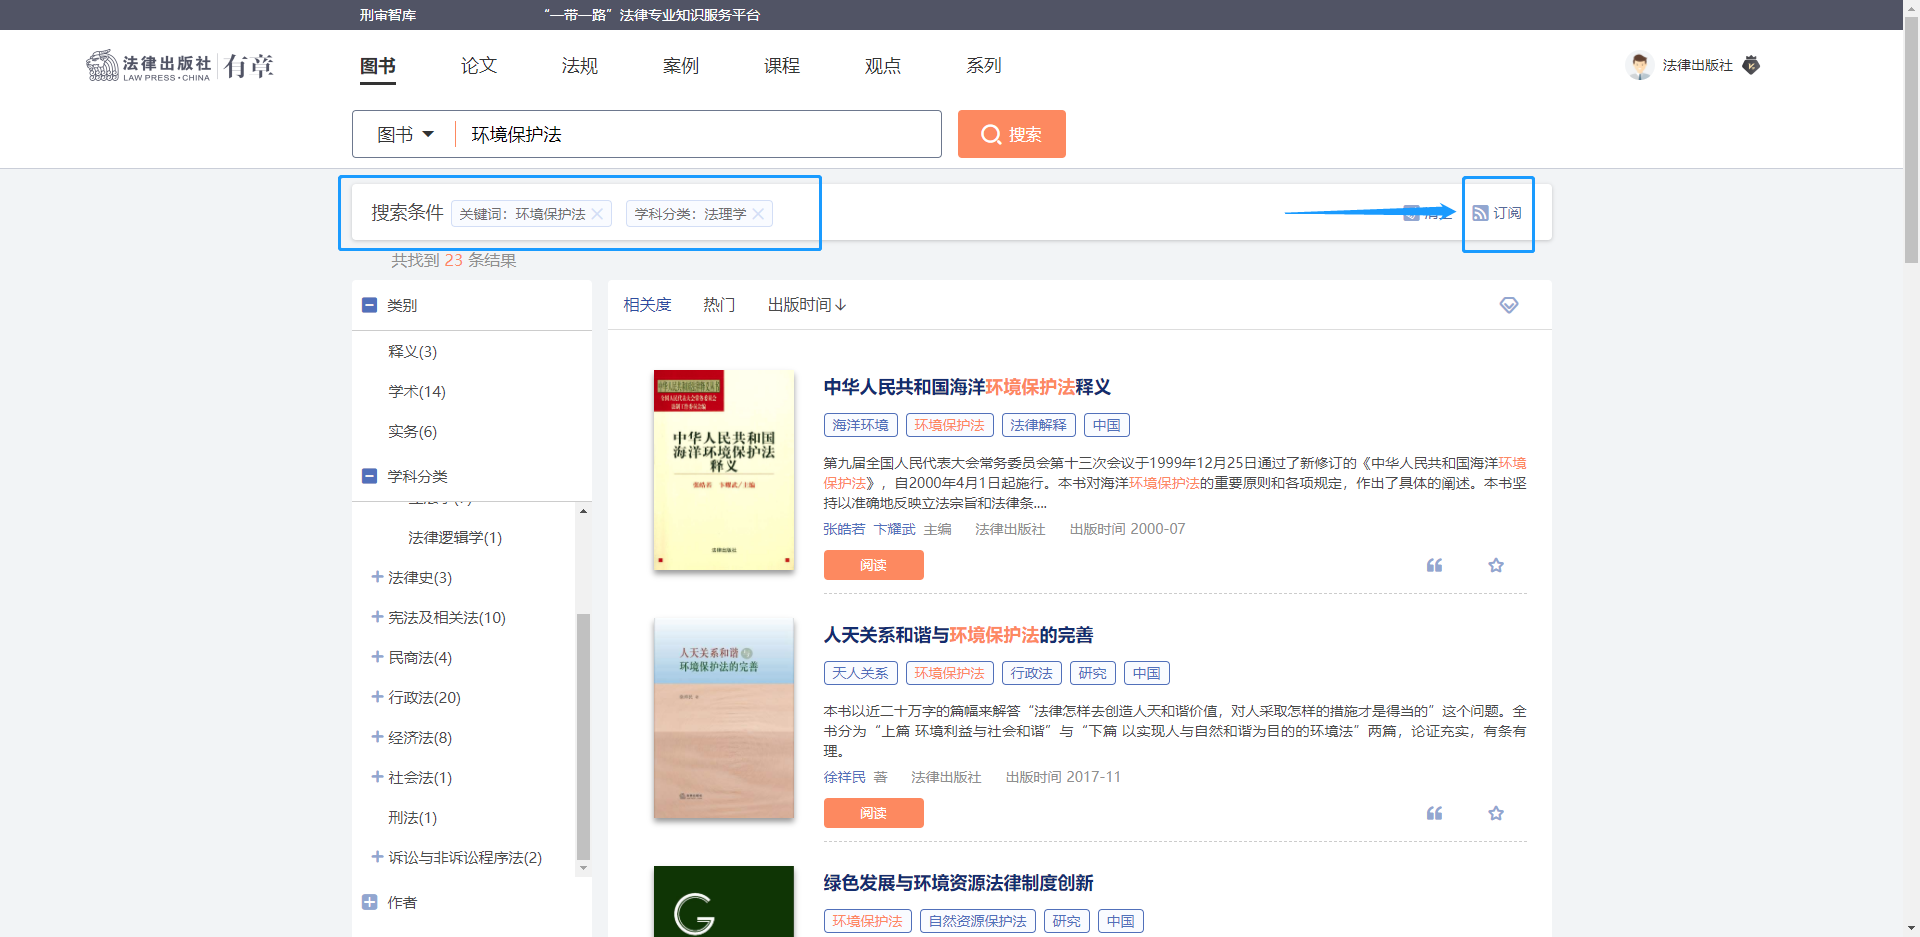Open the 图书 search type dropdown
Viewport: 1920px width, 937px height.
[x=405, y=134]
